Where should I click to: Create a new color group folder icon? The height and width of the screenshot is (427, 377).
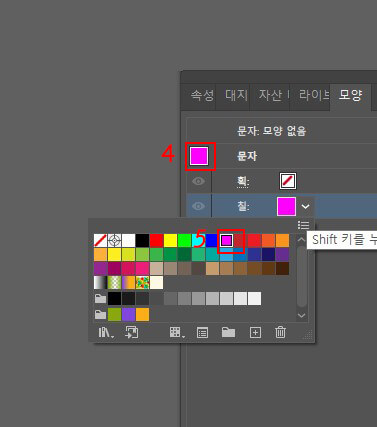(x=228, y=332)
